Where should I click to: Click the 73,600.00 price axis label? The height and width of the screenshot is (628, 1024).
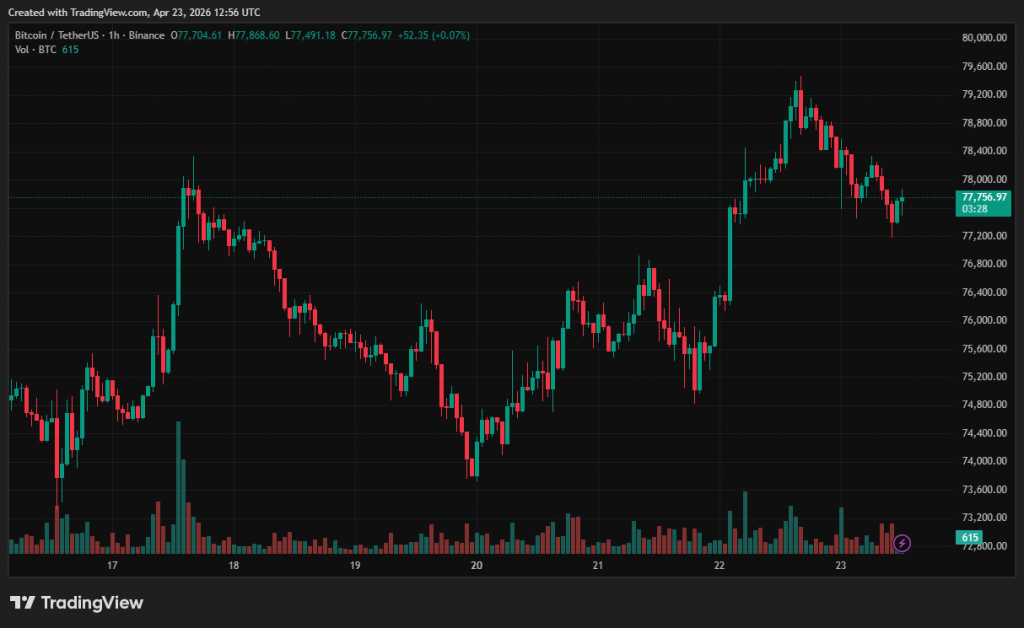[983, 489]
